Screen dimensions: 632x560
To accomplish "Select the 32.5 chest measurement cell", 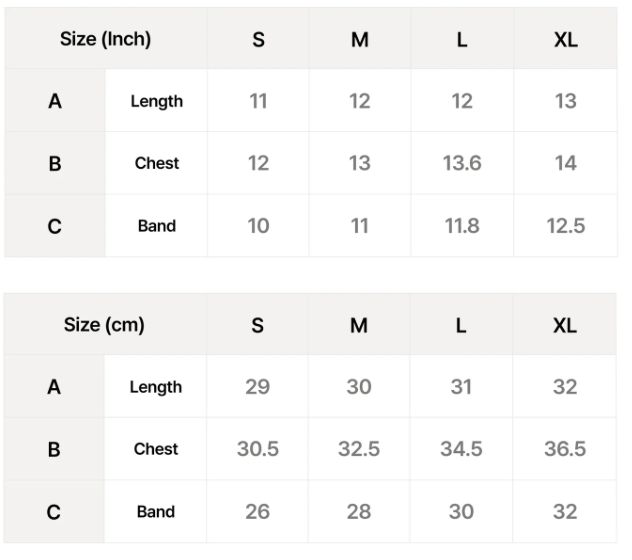I will click(359, 449).
